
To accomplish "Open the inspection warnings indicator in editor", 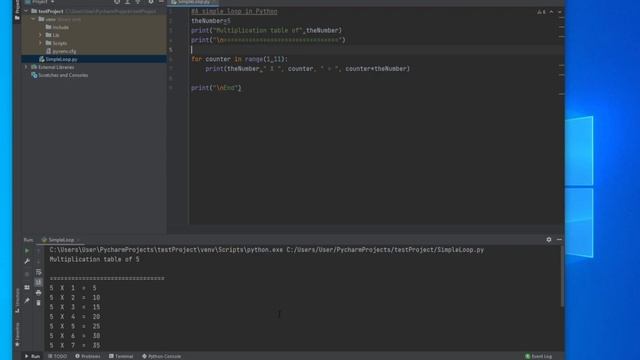I will (541, 12).
